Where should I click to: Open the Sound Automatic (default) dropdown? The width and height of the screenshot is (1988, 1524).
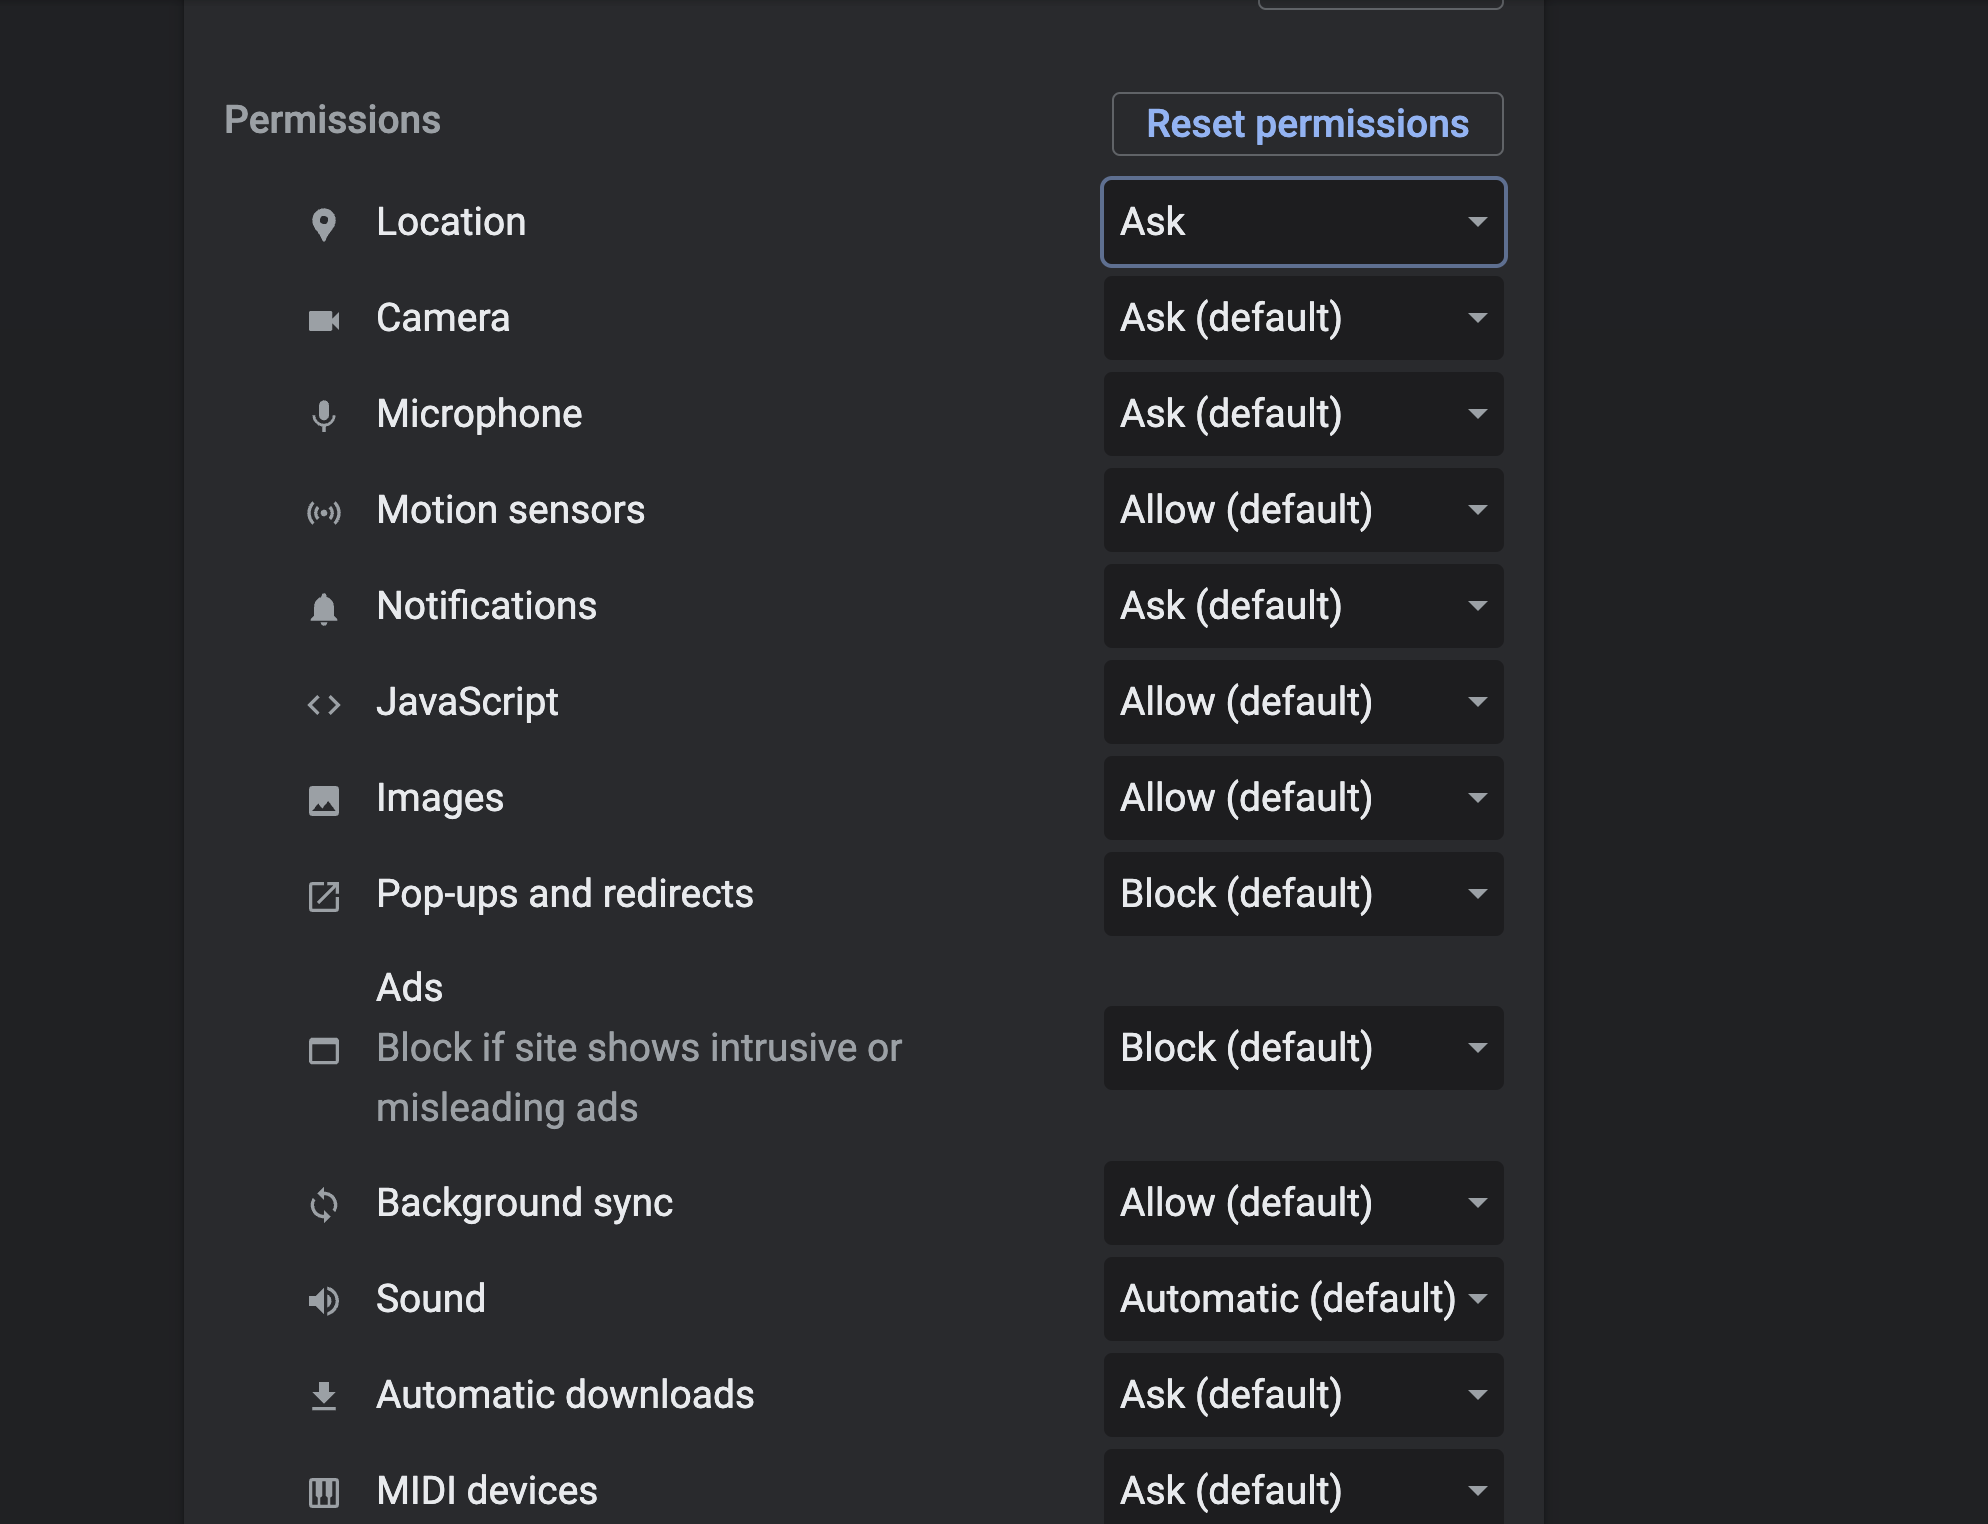point(1302,1299)
